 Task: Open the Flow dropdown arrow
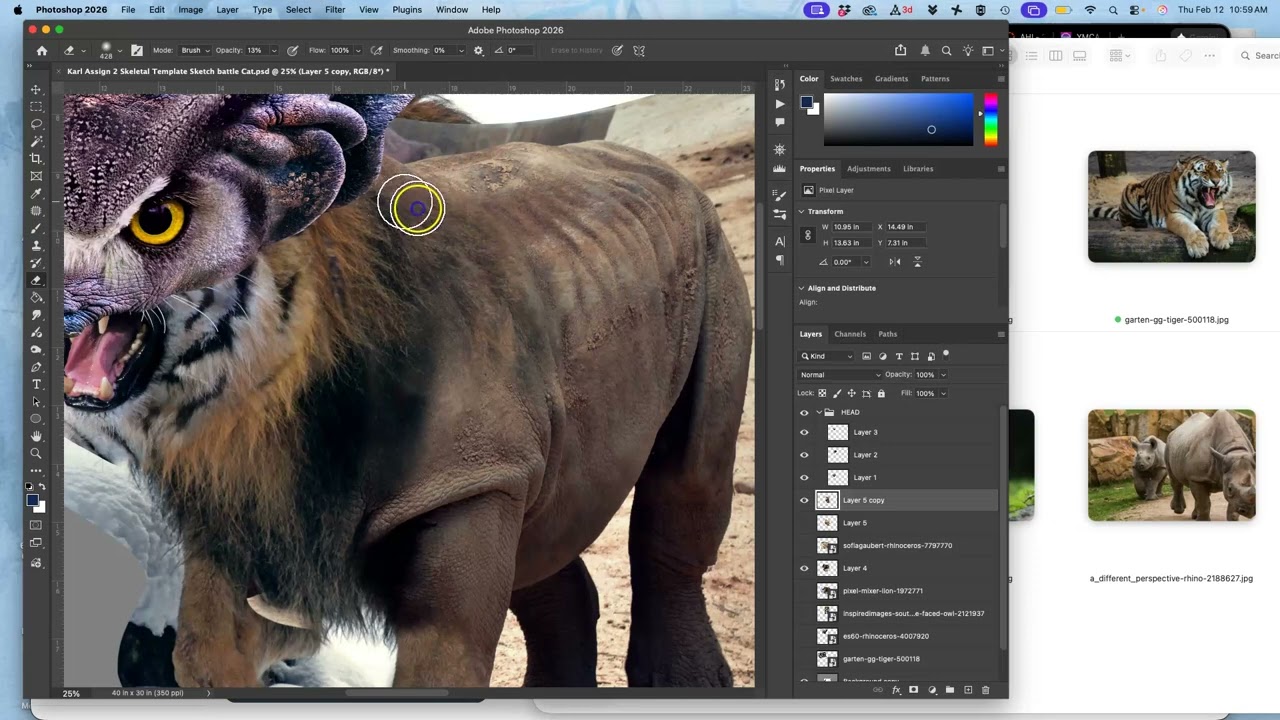point(358,50)
